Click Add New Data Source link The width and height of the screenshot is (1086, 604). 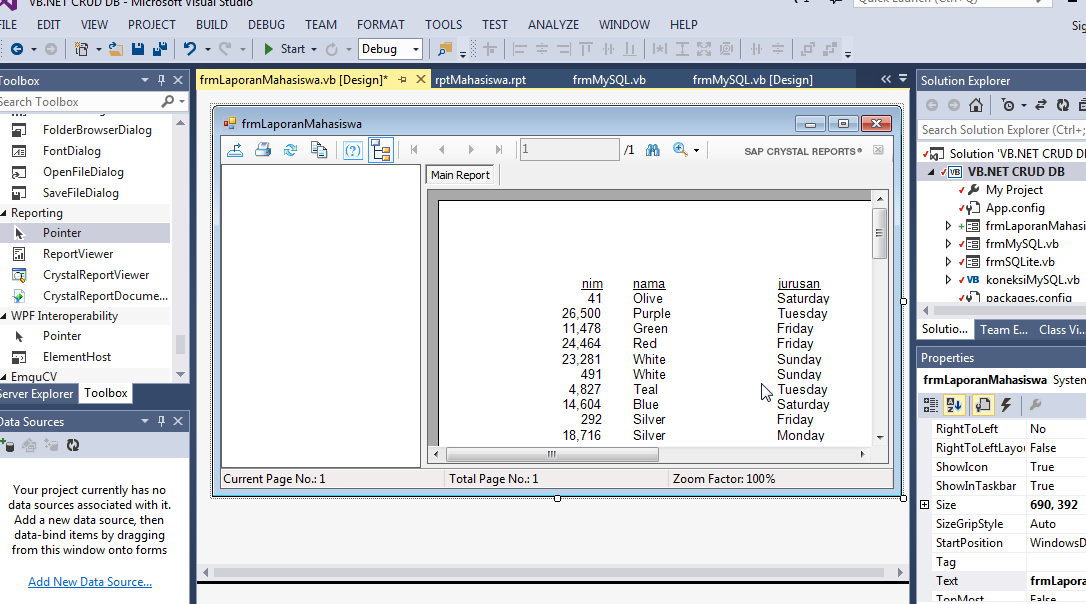click(90, 582)
